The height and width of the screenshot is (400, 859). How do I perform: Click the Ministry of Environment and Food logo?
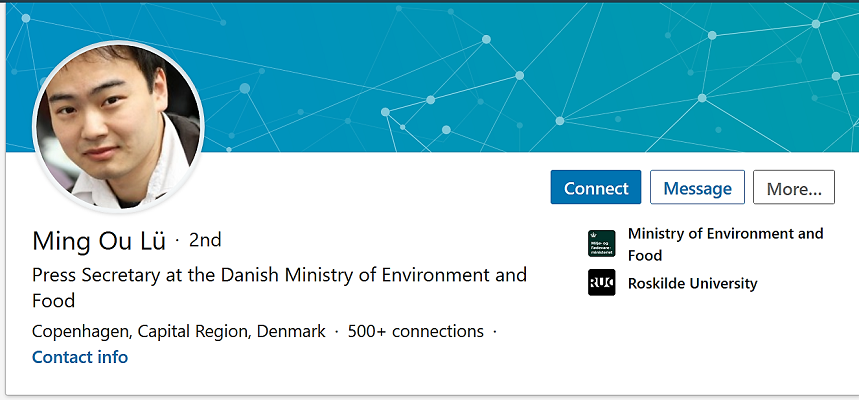pyautogui.click(x=602, y=243)
